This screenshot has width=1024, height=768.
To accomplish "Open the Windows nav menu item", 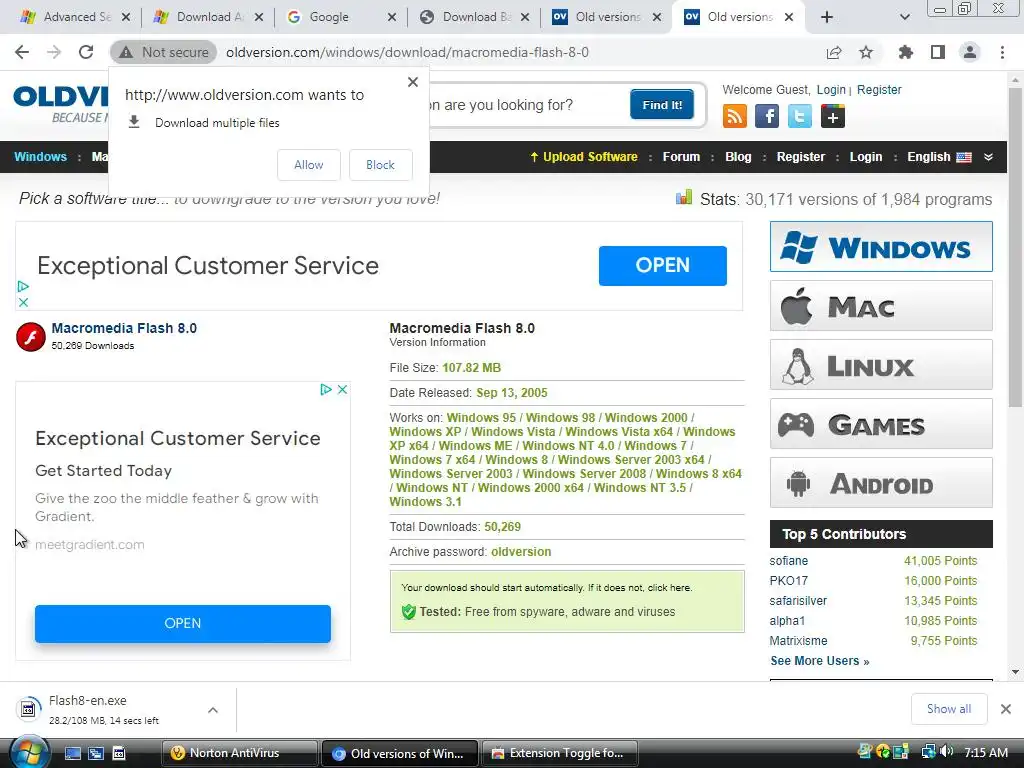I will pos(40,157).
